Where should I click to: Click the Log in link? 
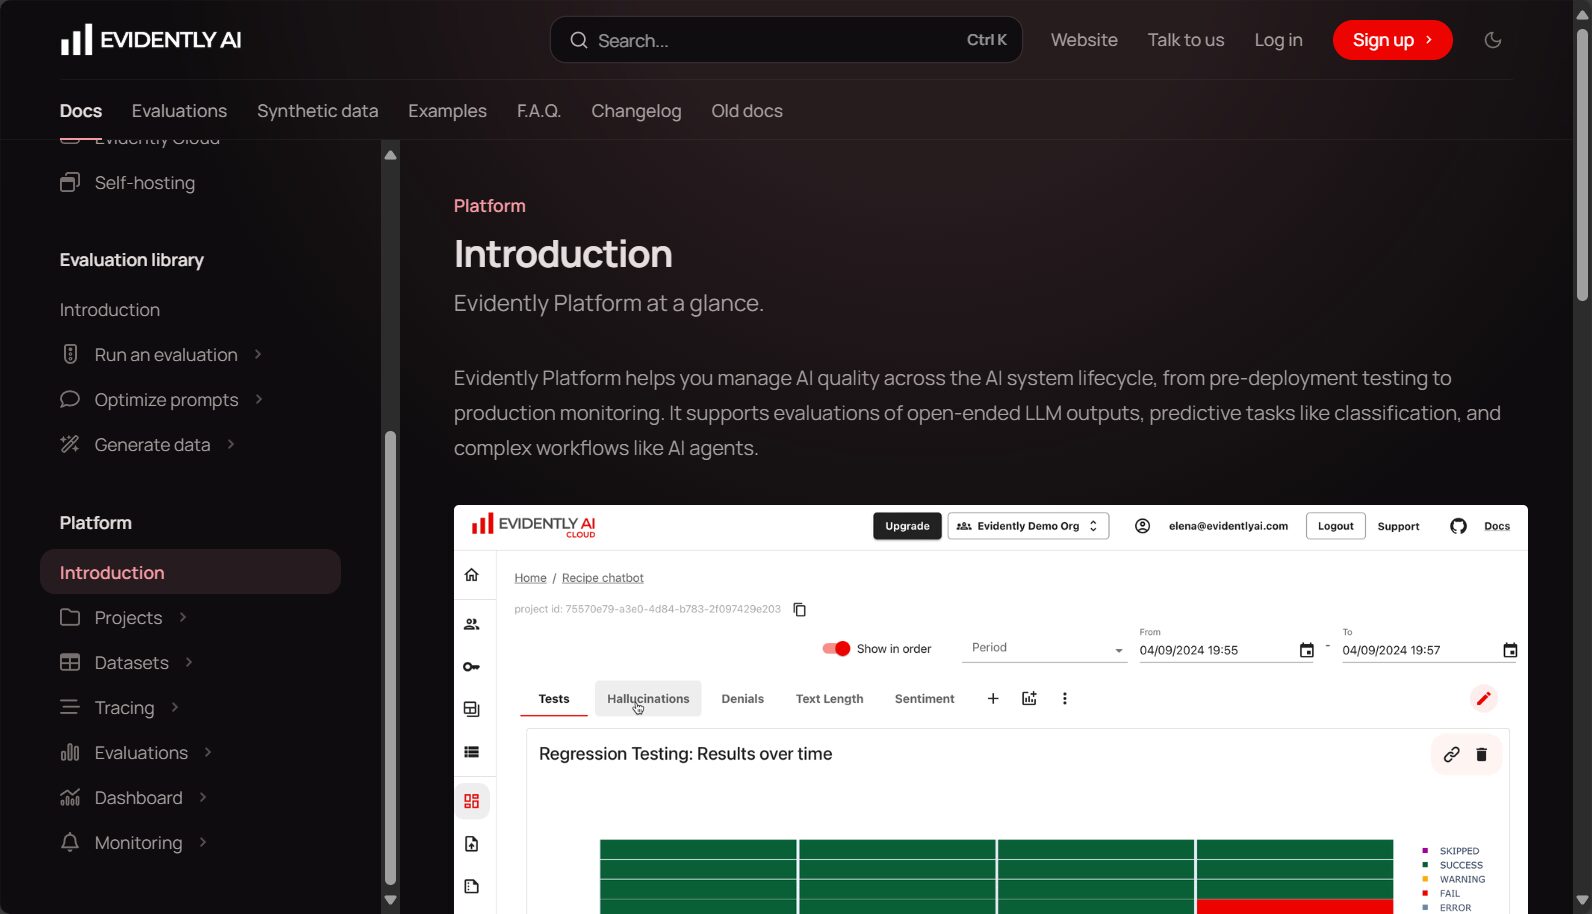click(x=1278, y=40)
